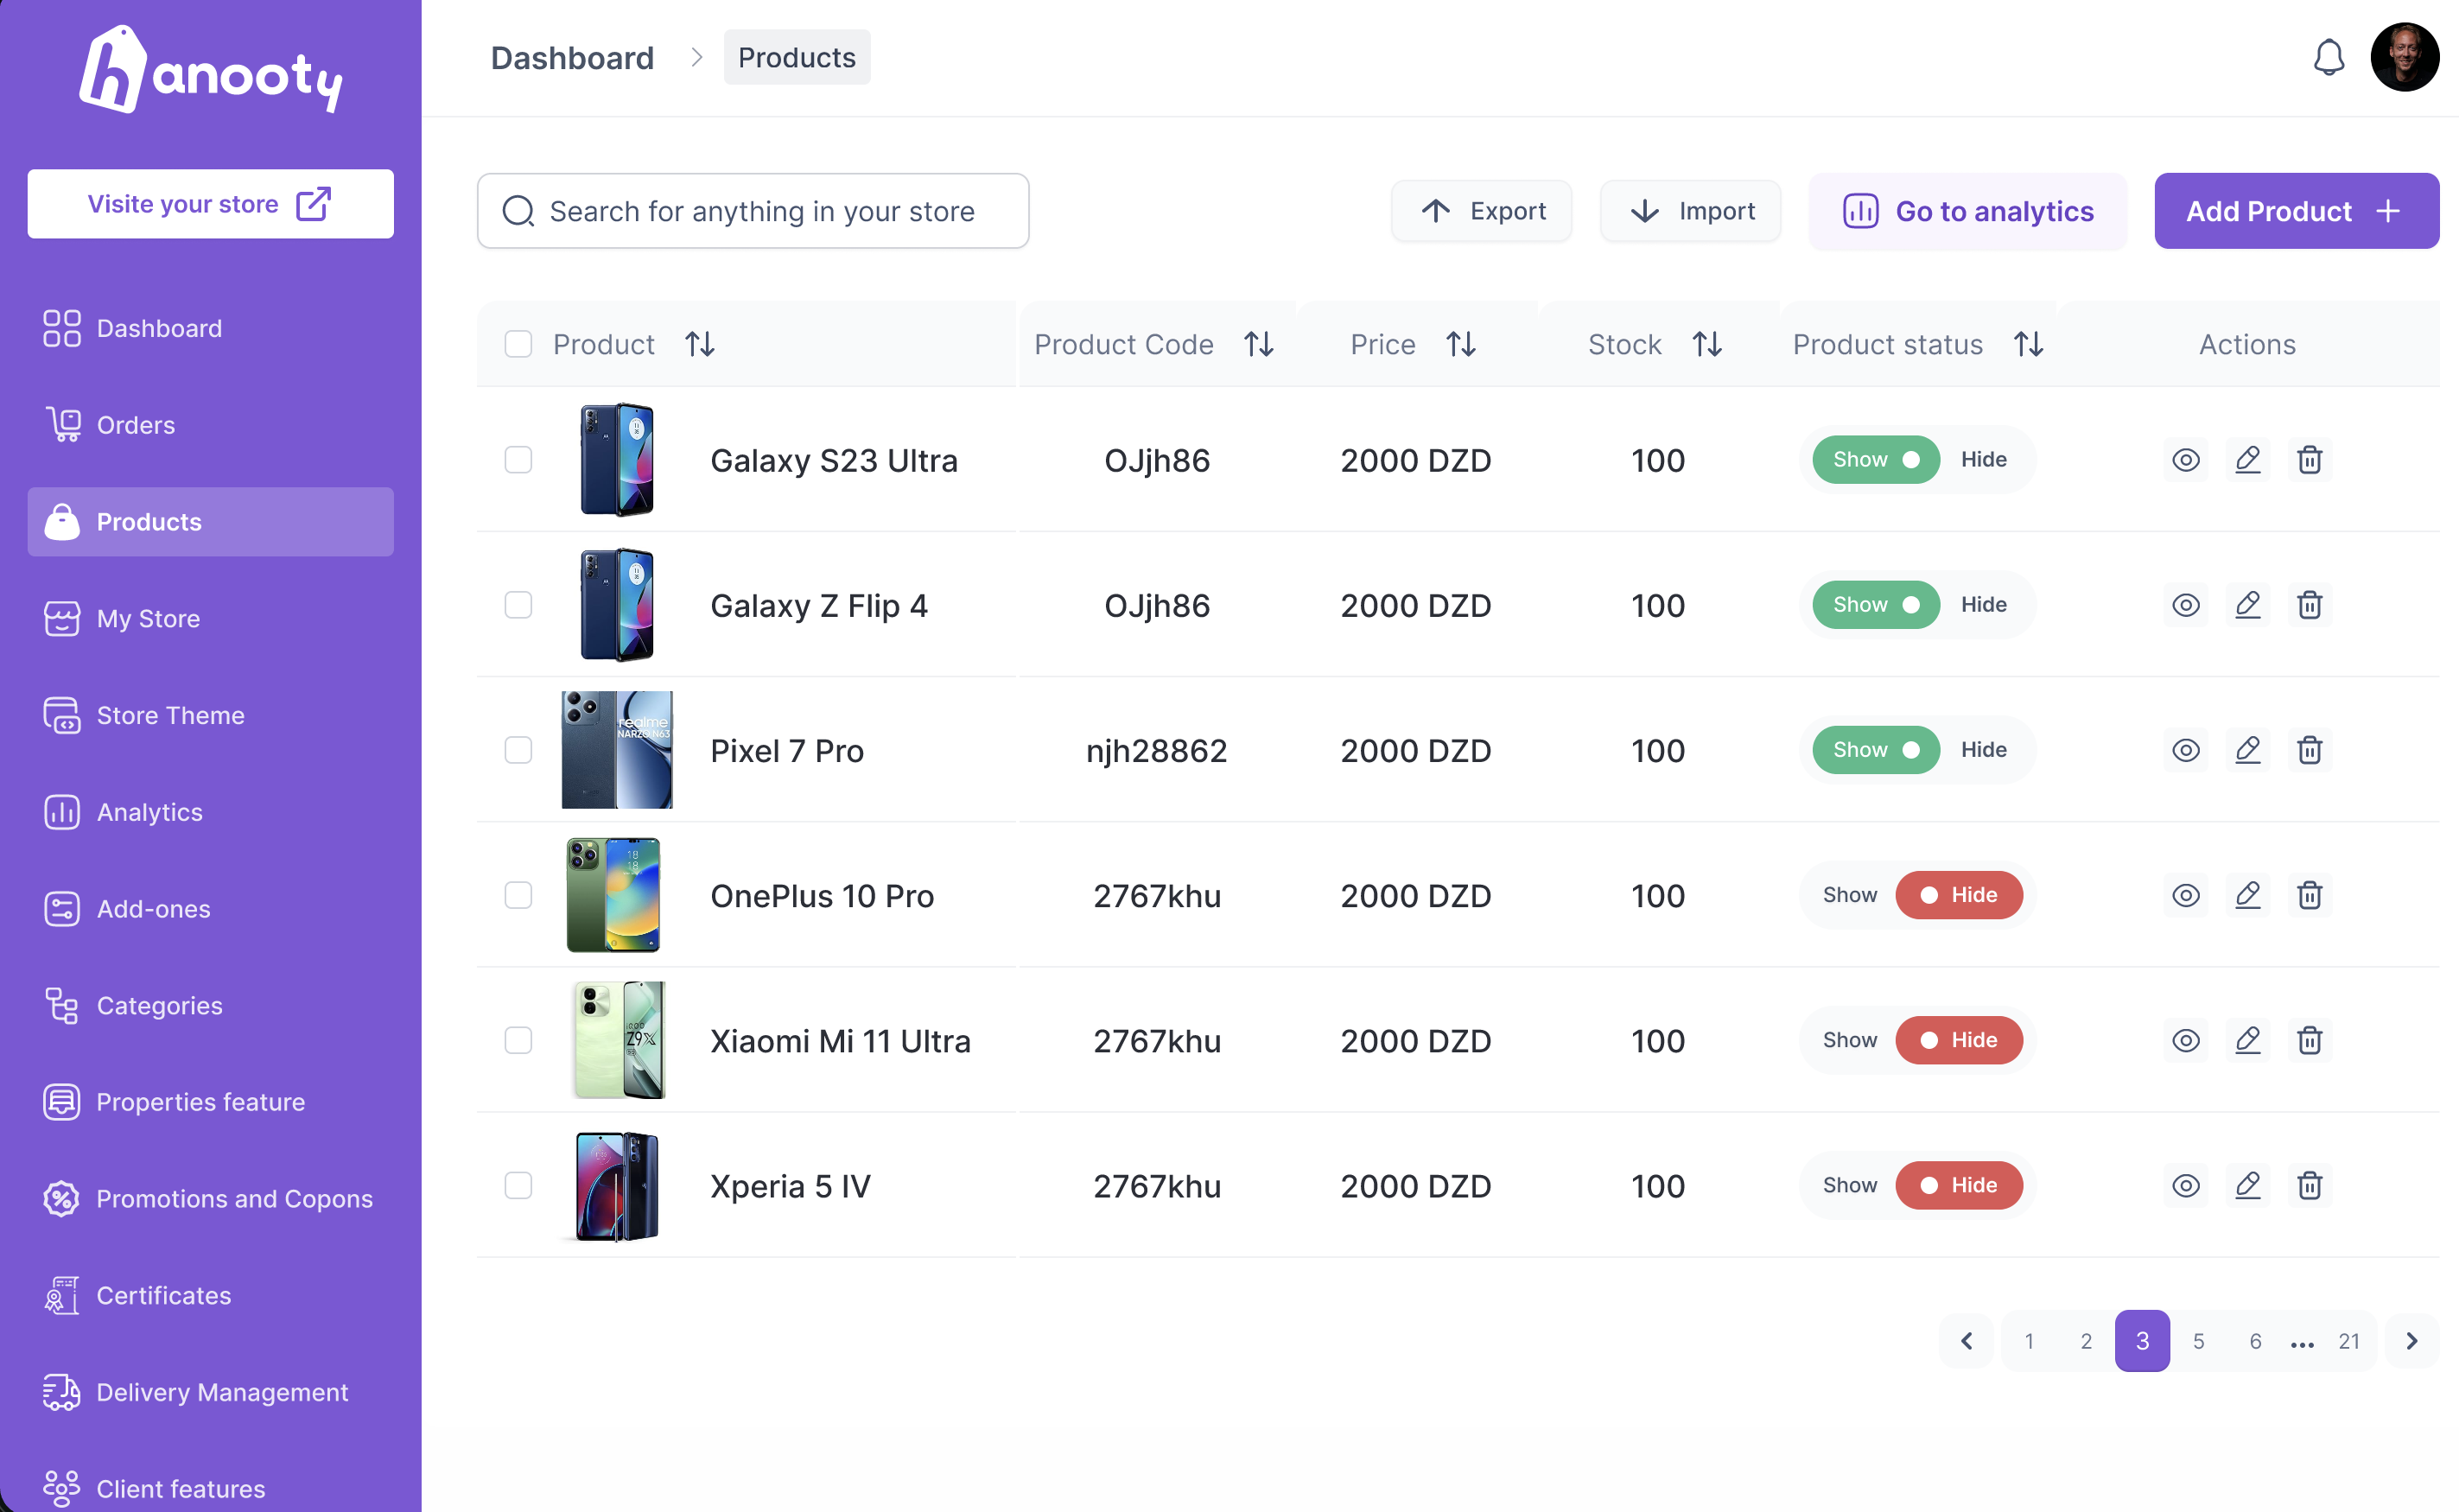The height and width of the screenshot is (1512, 2459).
Task: Open My Store in the sidebar
Action: coord(211,619)
